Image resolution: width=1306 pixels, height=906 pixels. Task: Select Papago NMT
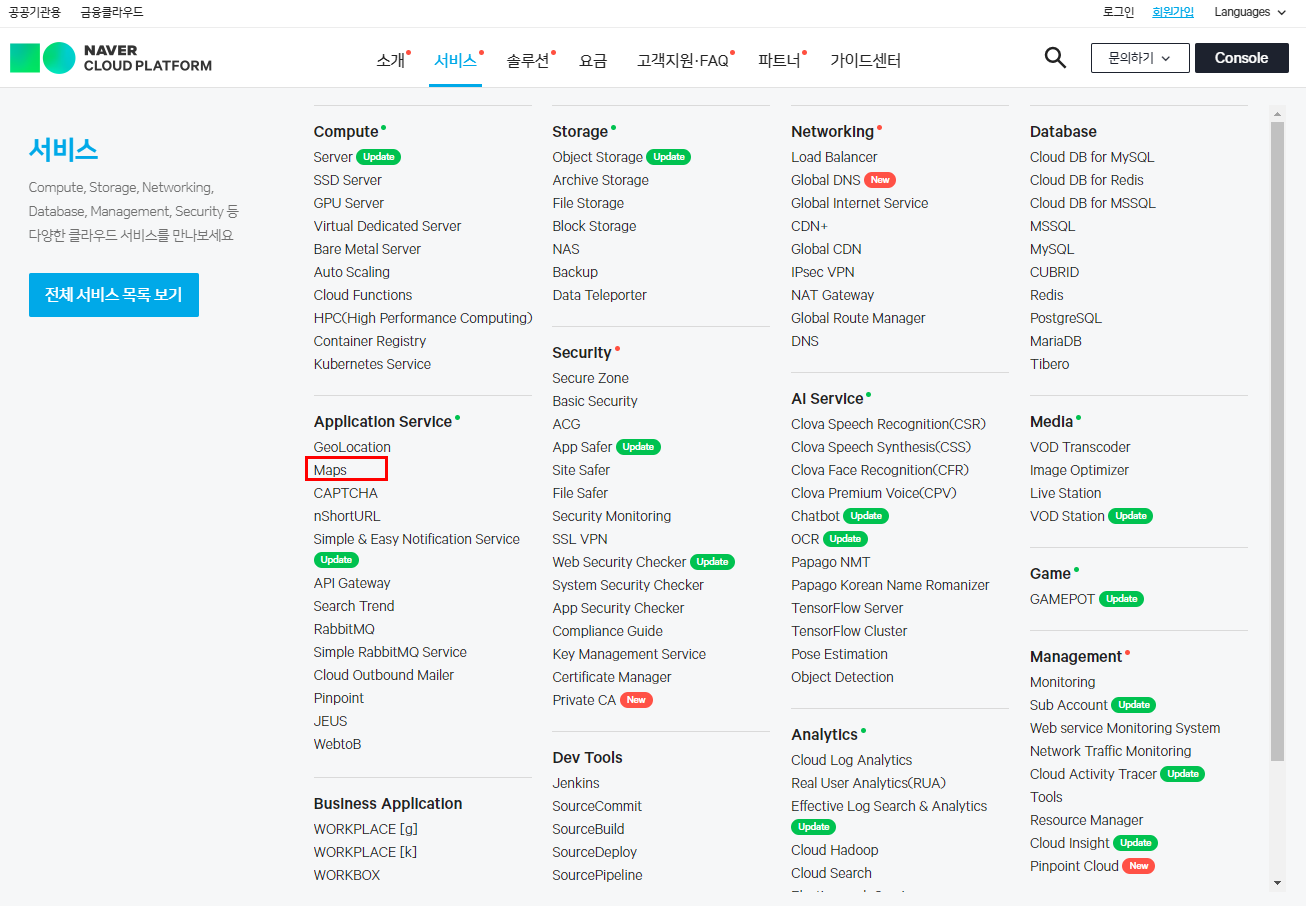pos(830,562)
